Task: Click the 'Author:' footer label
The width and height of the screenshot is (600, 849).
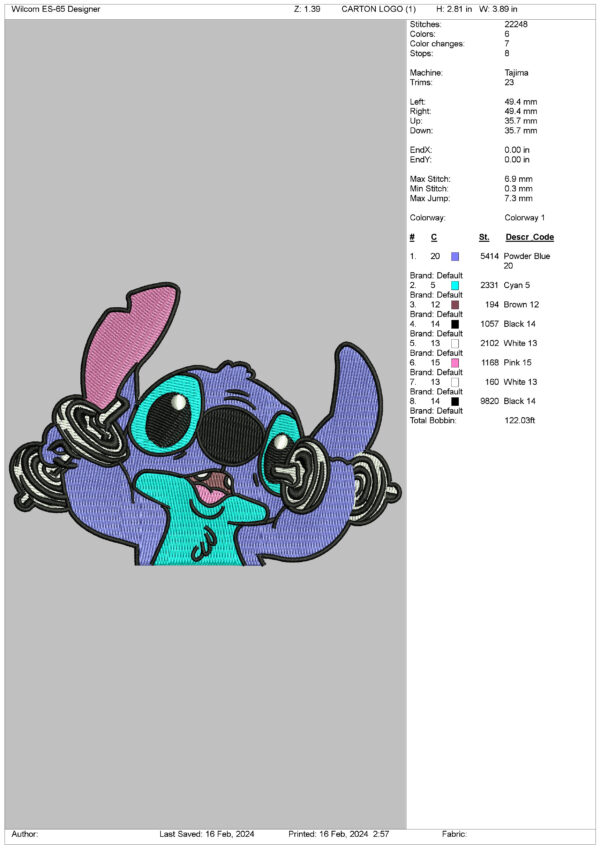Action: tap(25, 834)
